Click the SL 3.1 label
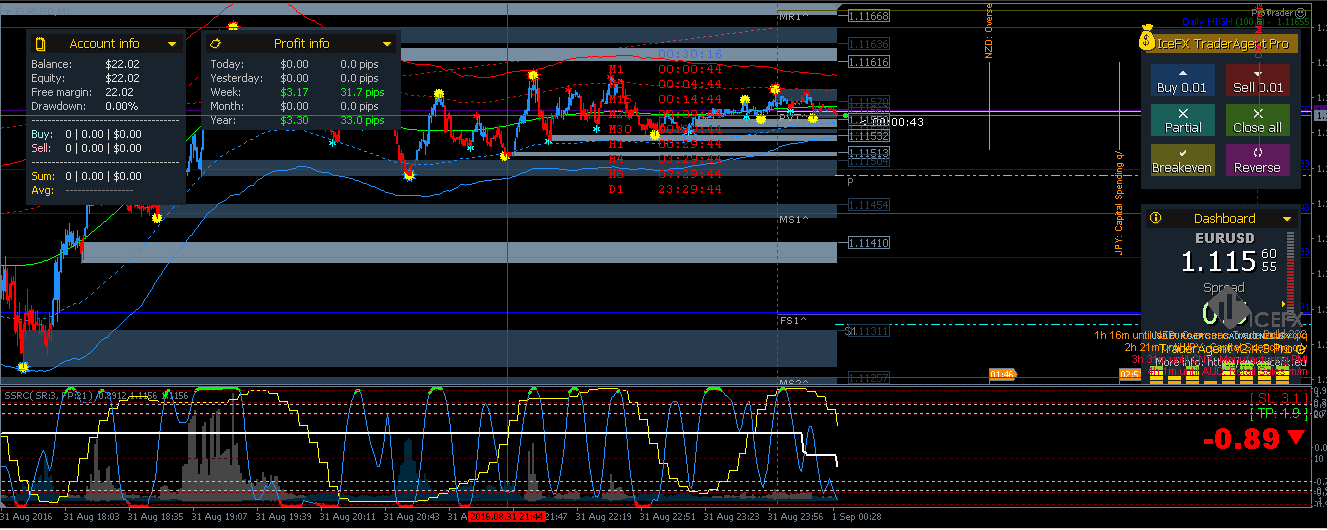Screen dimensions: 1327x530 (x=1278, y=398)
